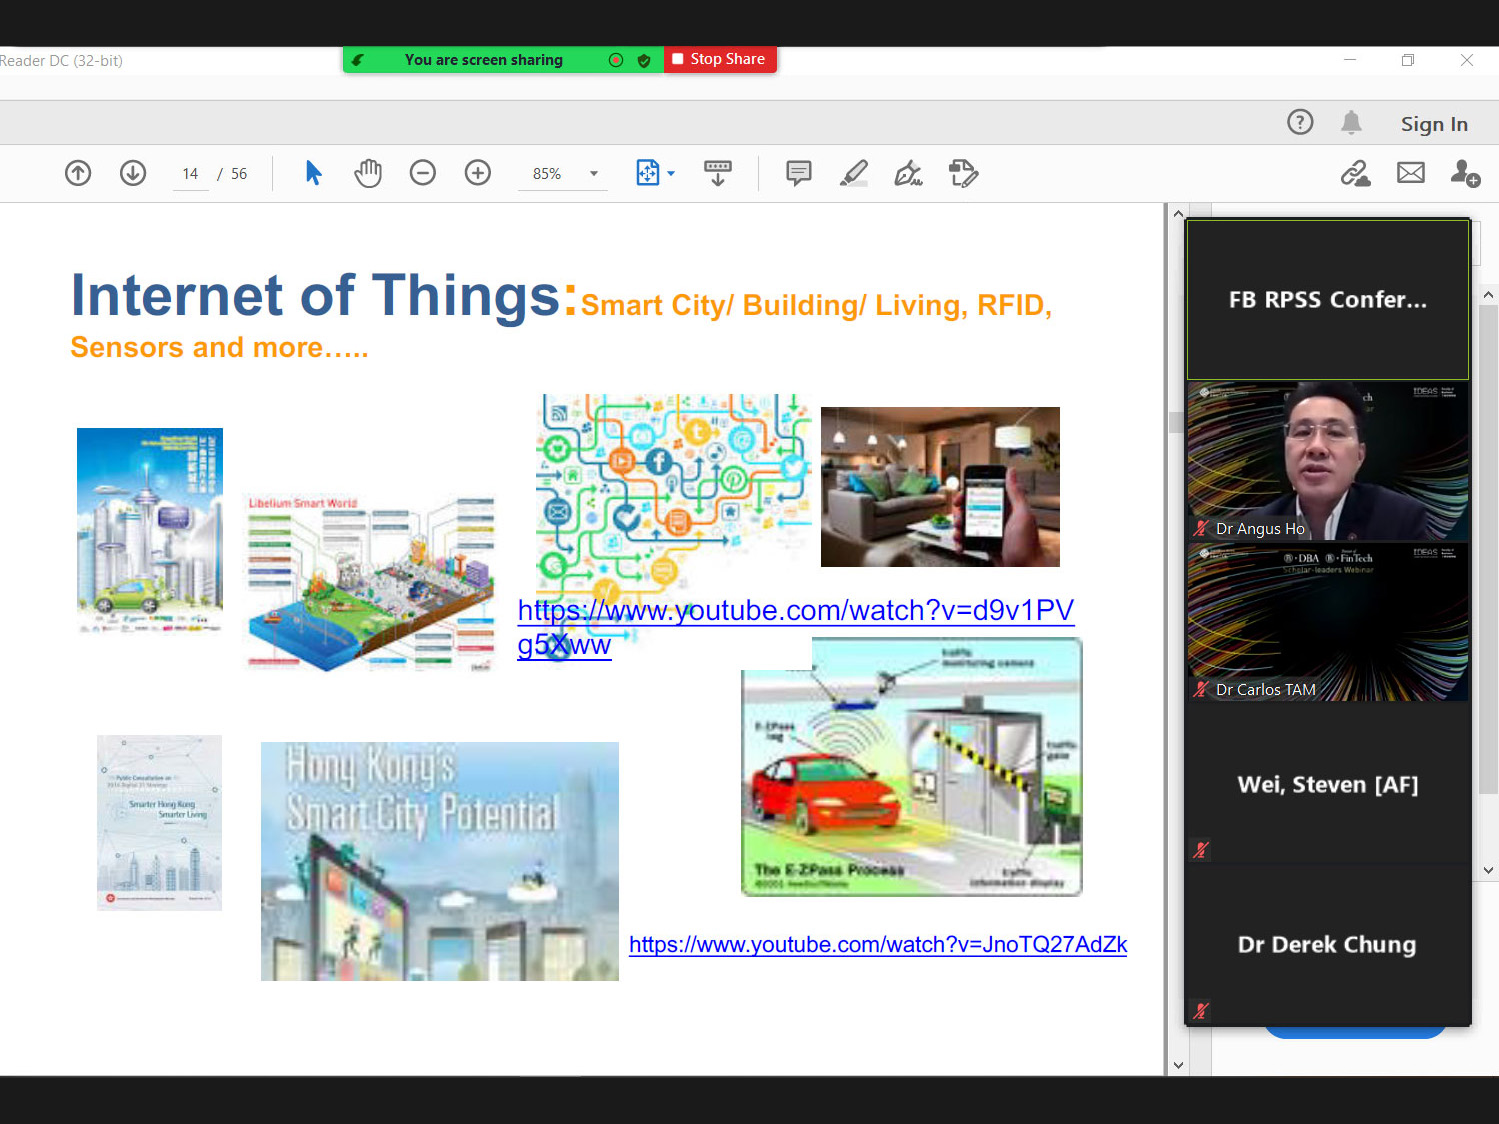Click the page number field showing 14
Viewport: 1499px width, 1124px height.
190,174
